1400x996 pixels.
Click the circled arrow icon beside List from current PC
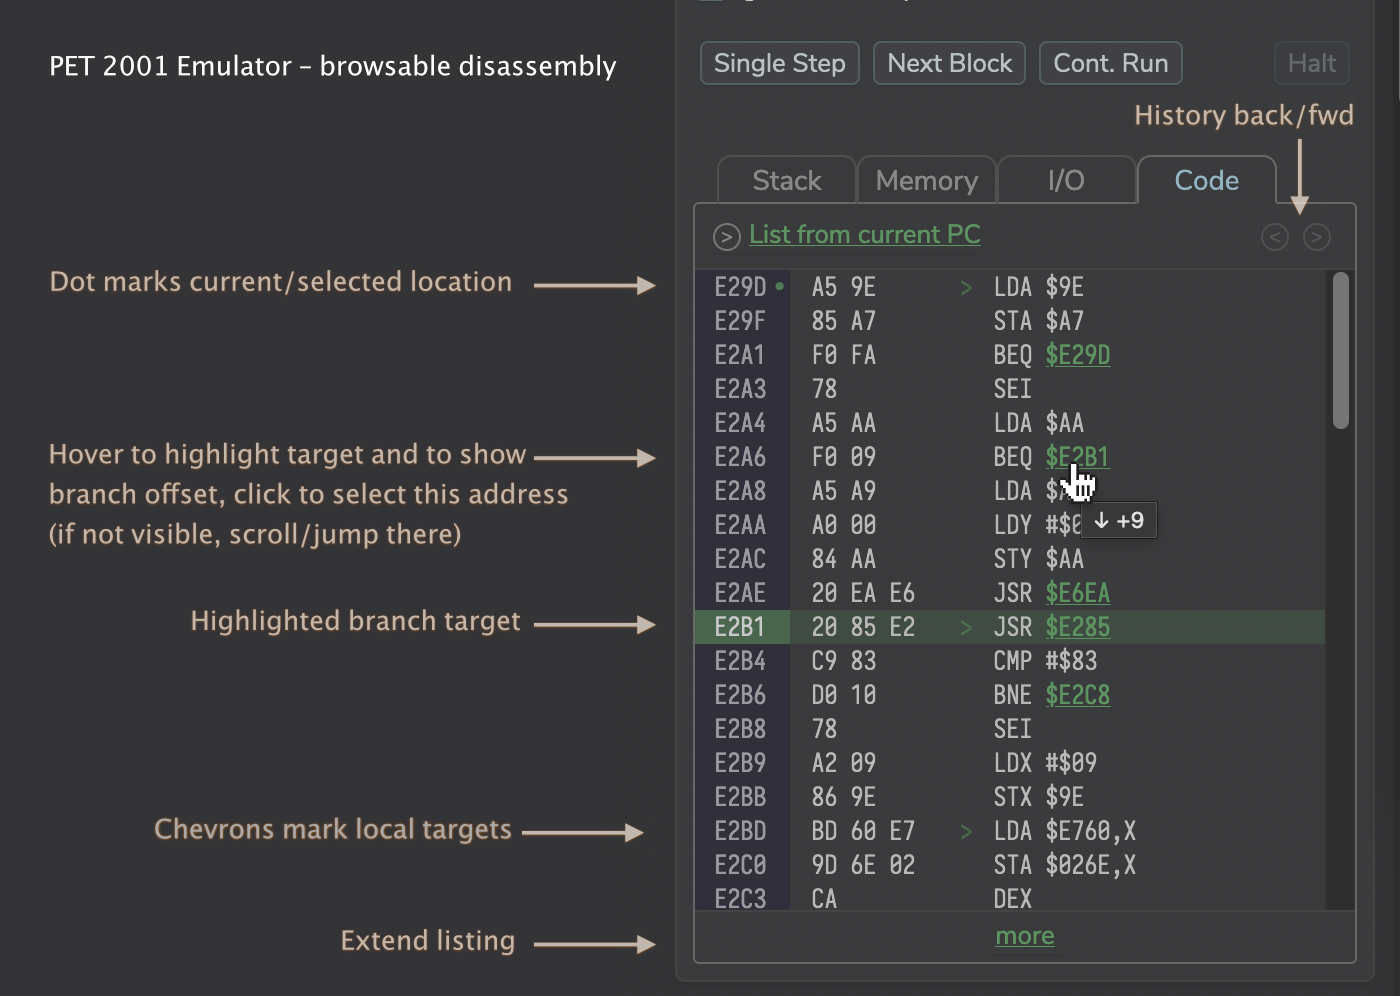tap(726, 237)
